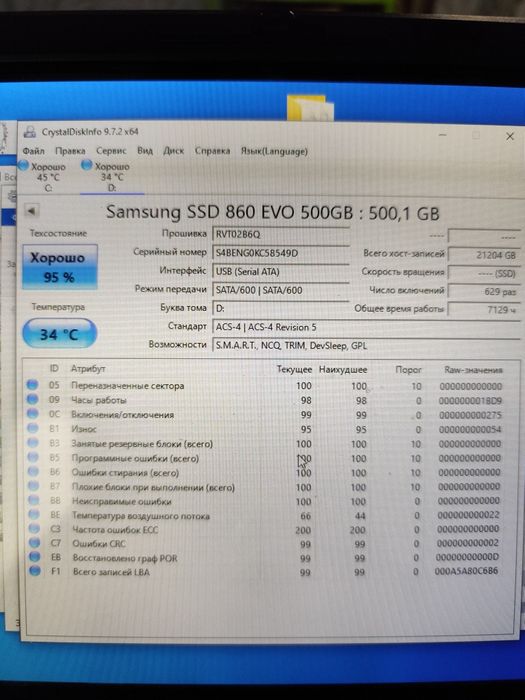Click the Хорошо 95 % health status button
This screenshot has height=700, width=525.
60,267
